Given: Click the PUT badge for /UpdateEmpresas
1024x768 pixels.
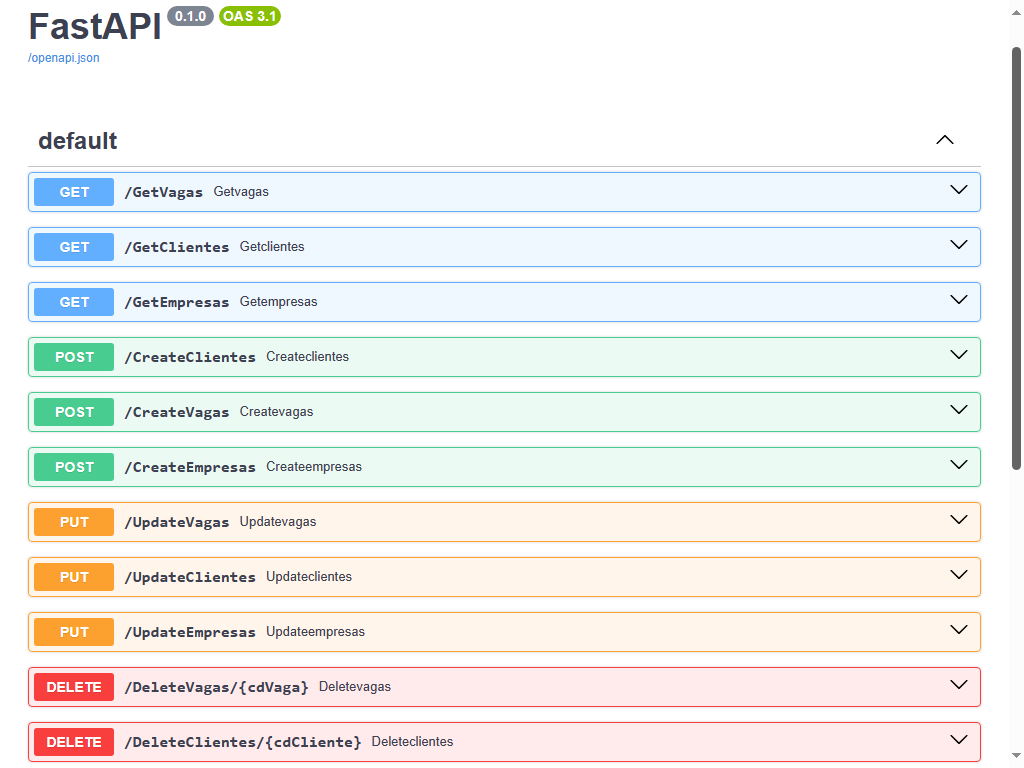Looking at the screenshot, I should click(74, 632).
